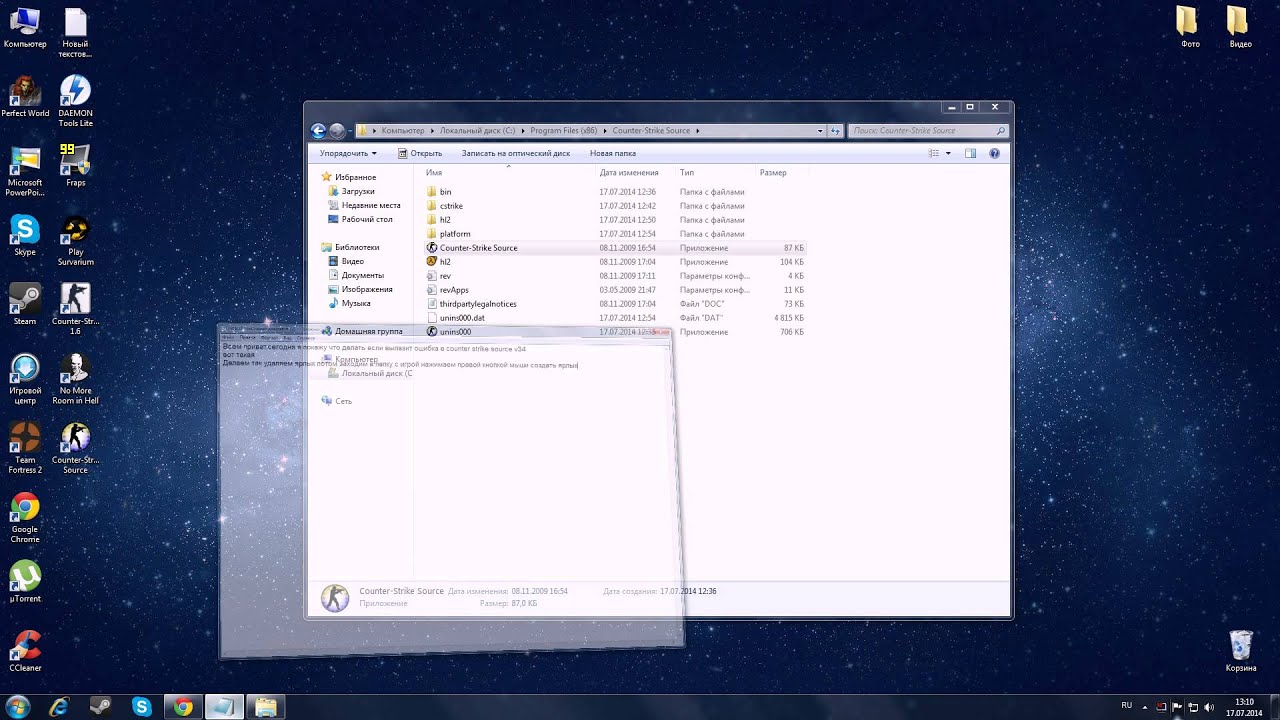
Task: Launch DAEMON Tools Lite from the desktop
Action: click(x=75, y=102)
